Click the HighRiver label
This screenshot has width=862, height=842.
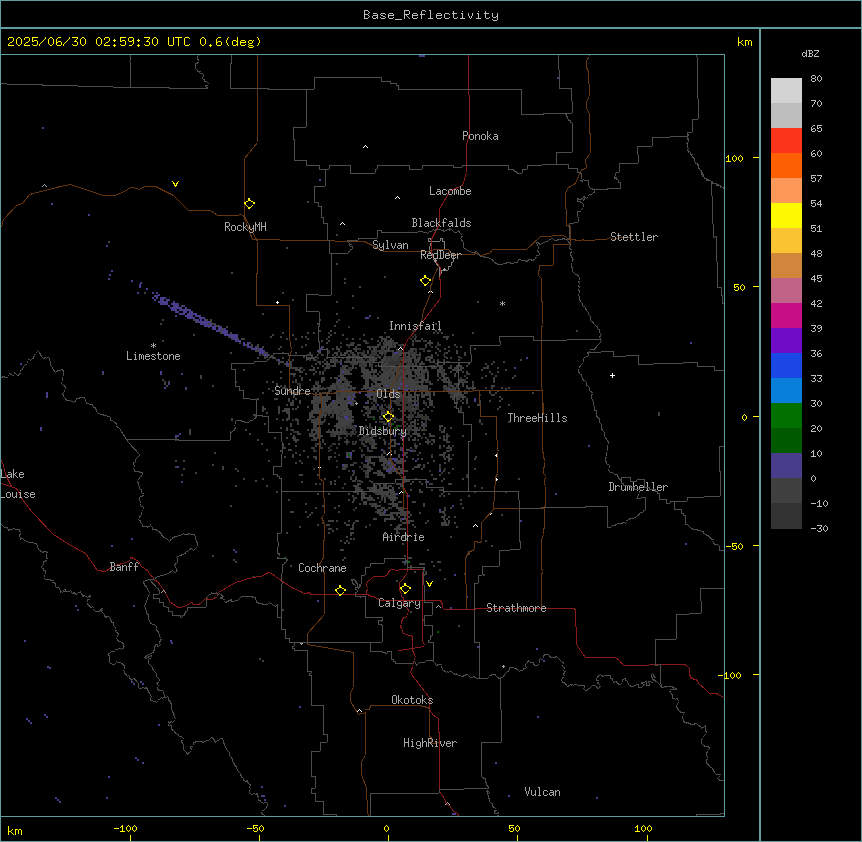click(x=430, y=743)
